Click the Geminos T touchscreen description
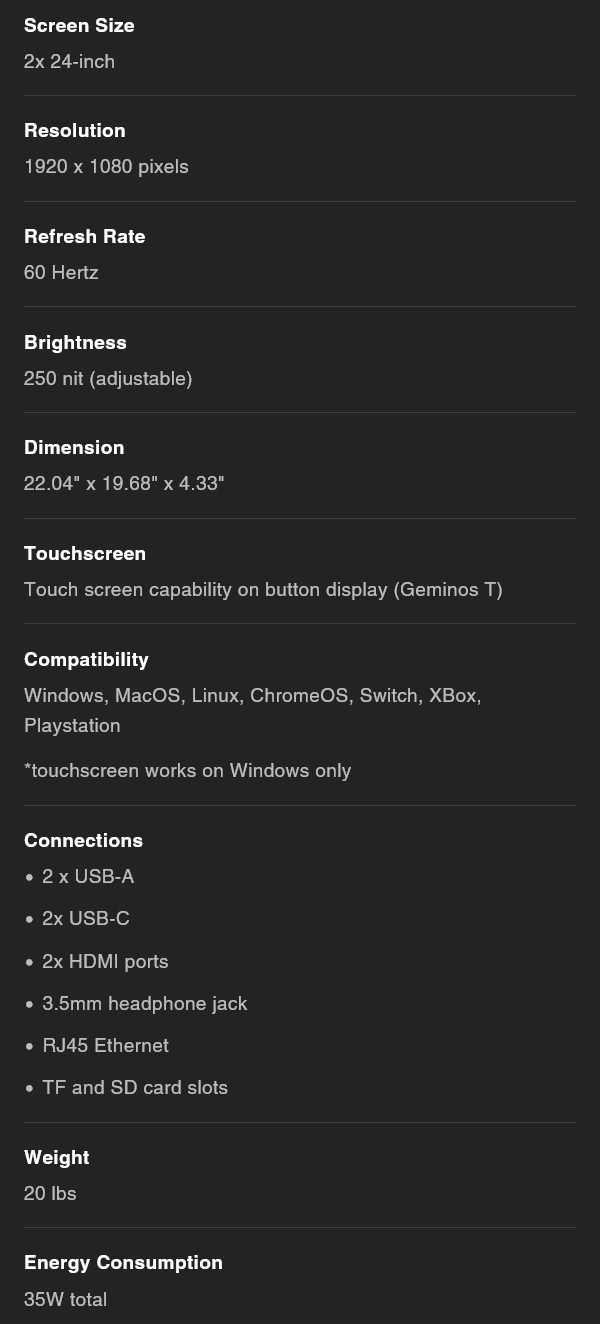This screenshot has width=600, height=1324. click(x=263, y=590)
